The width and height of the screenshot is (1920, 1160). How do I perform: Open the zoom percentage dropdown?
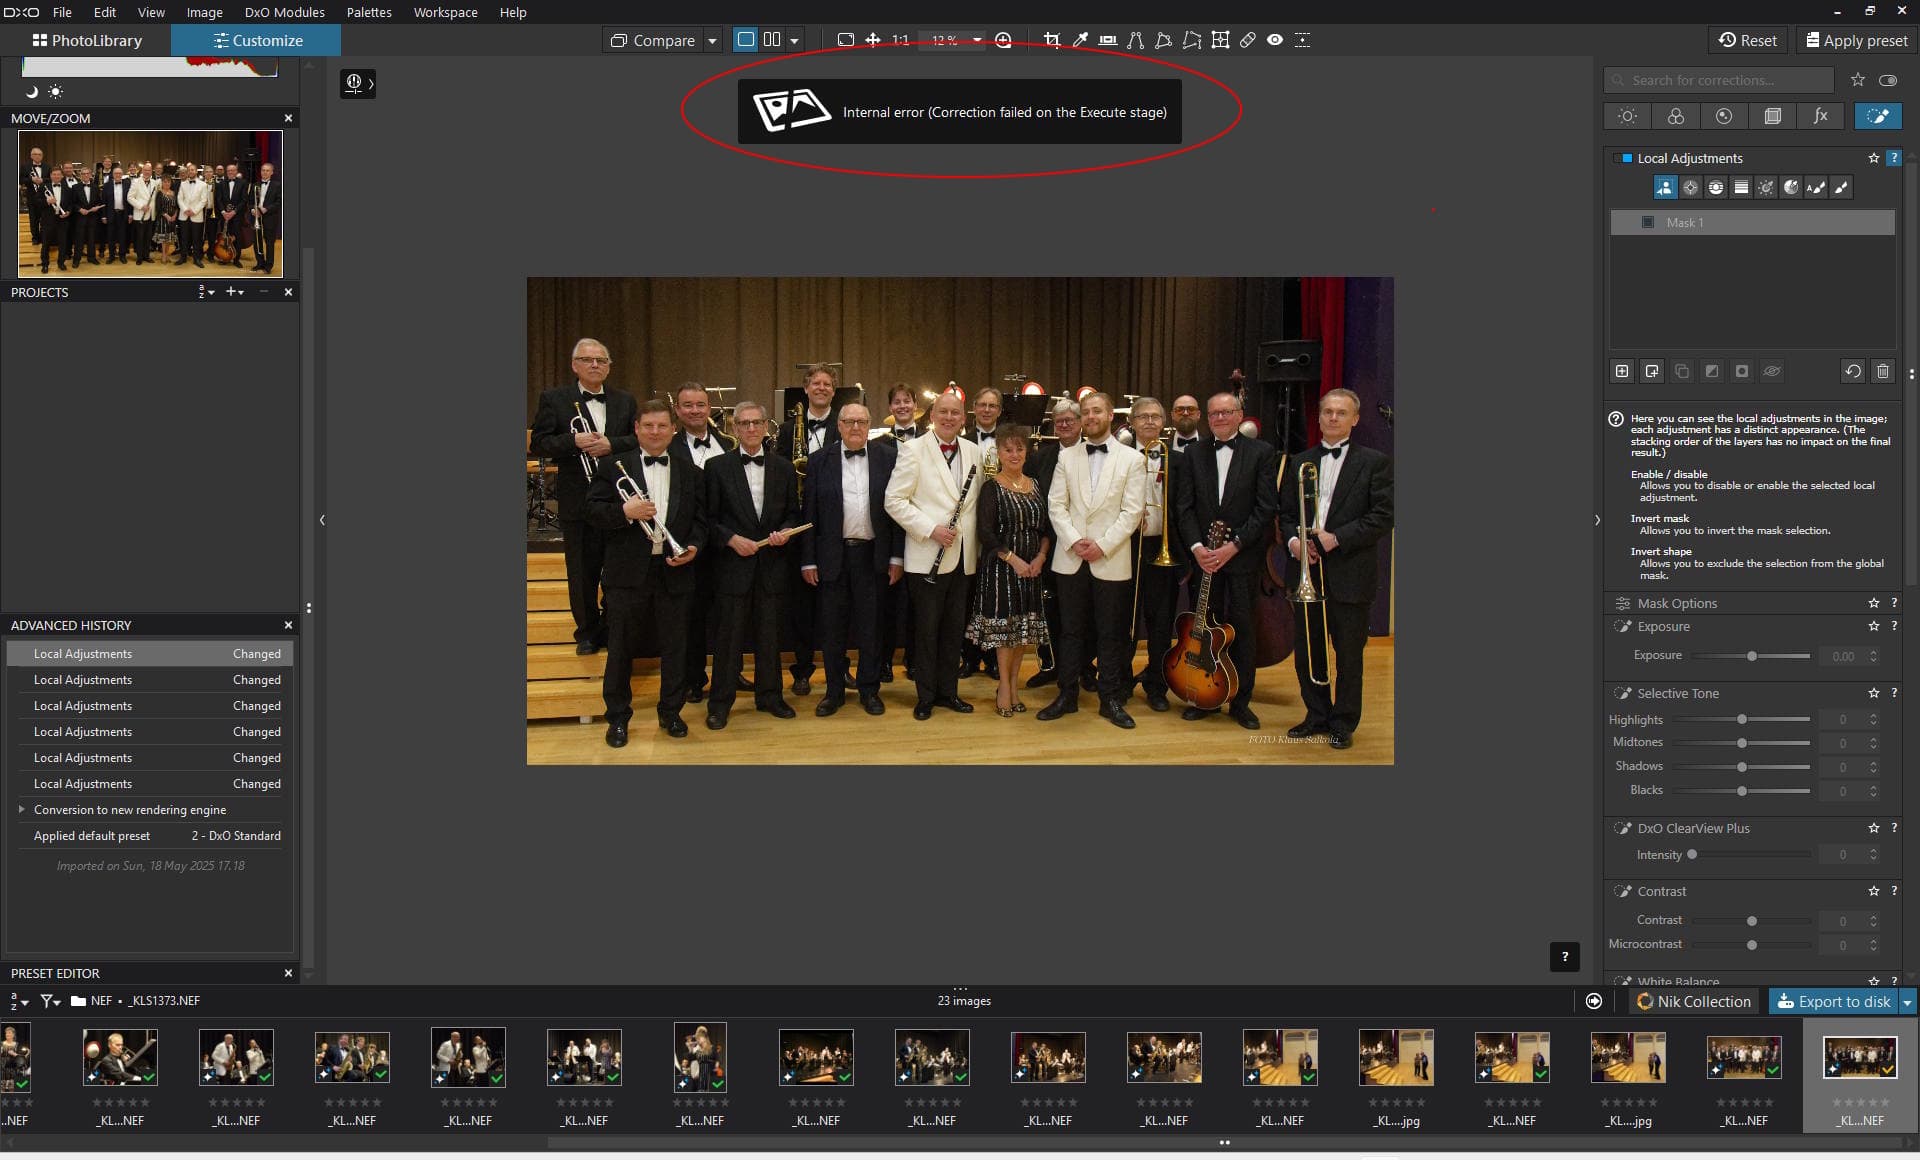tap(977, 41)
